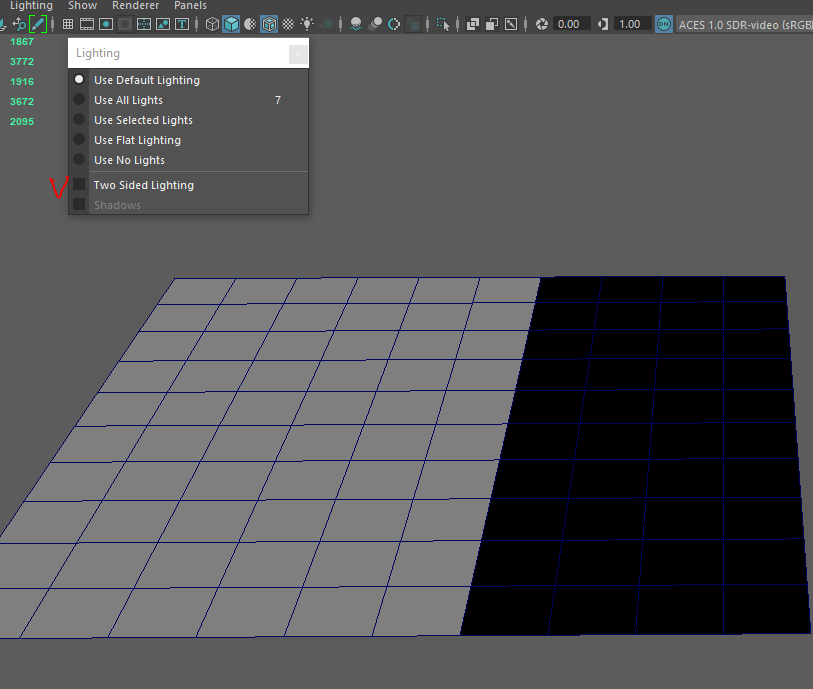
Task: Toggle the film gate icon
Action: click(87, 24)
